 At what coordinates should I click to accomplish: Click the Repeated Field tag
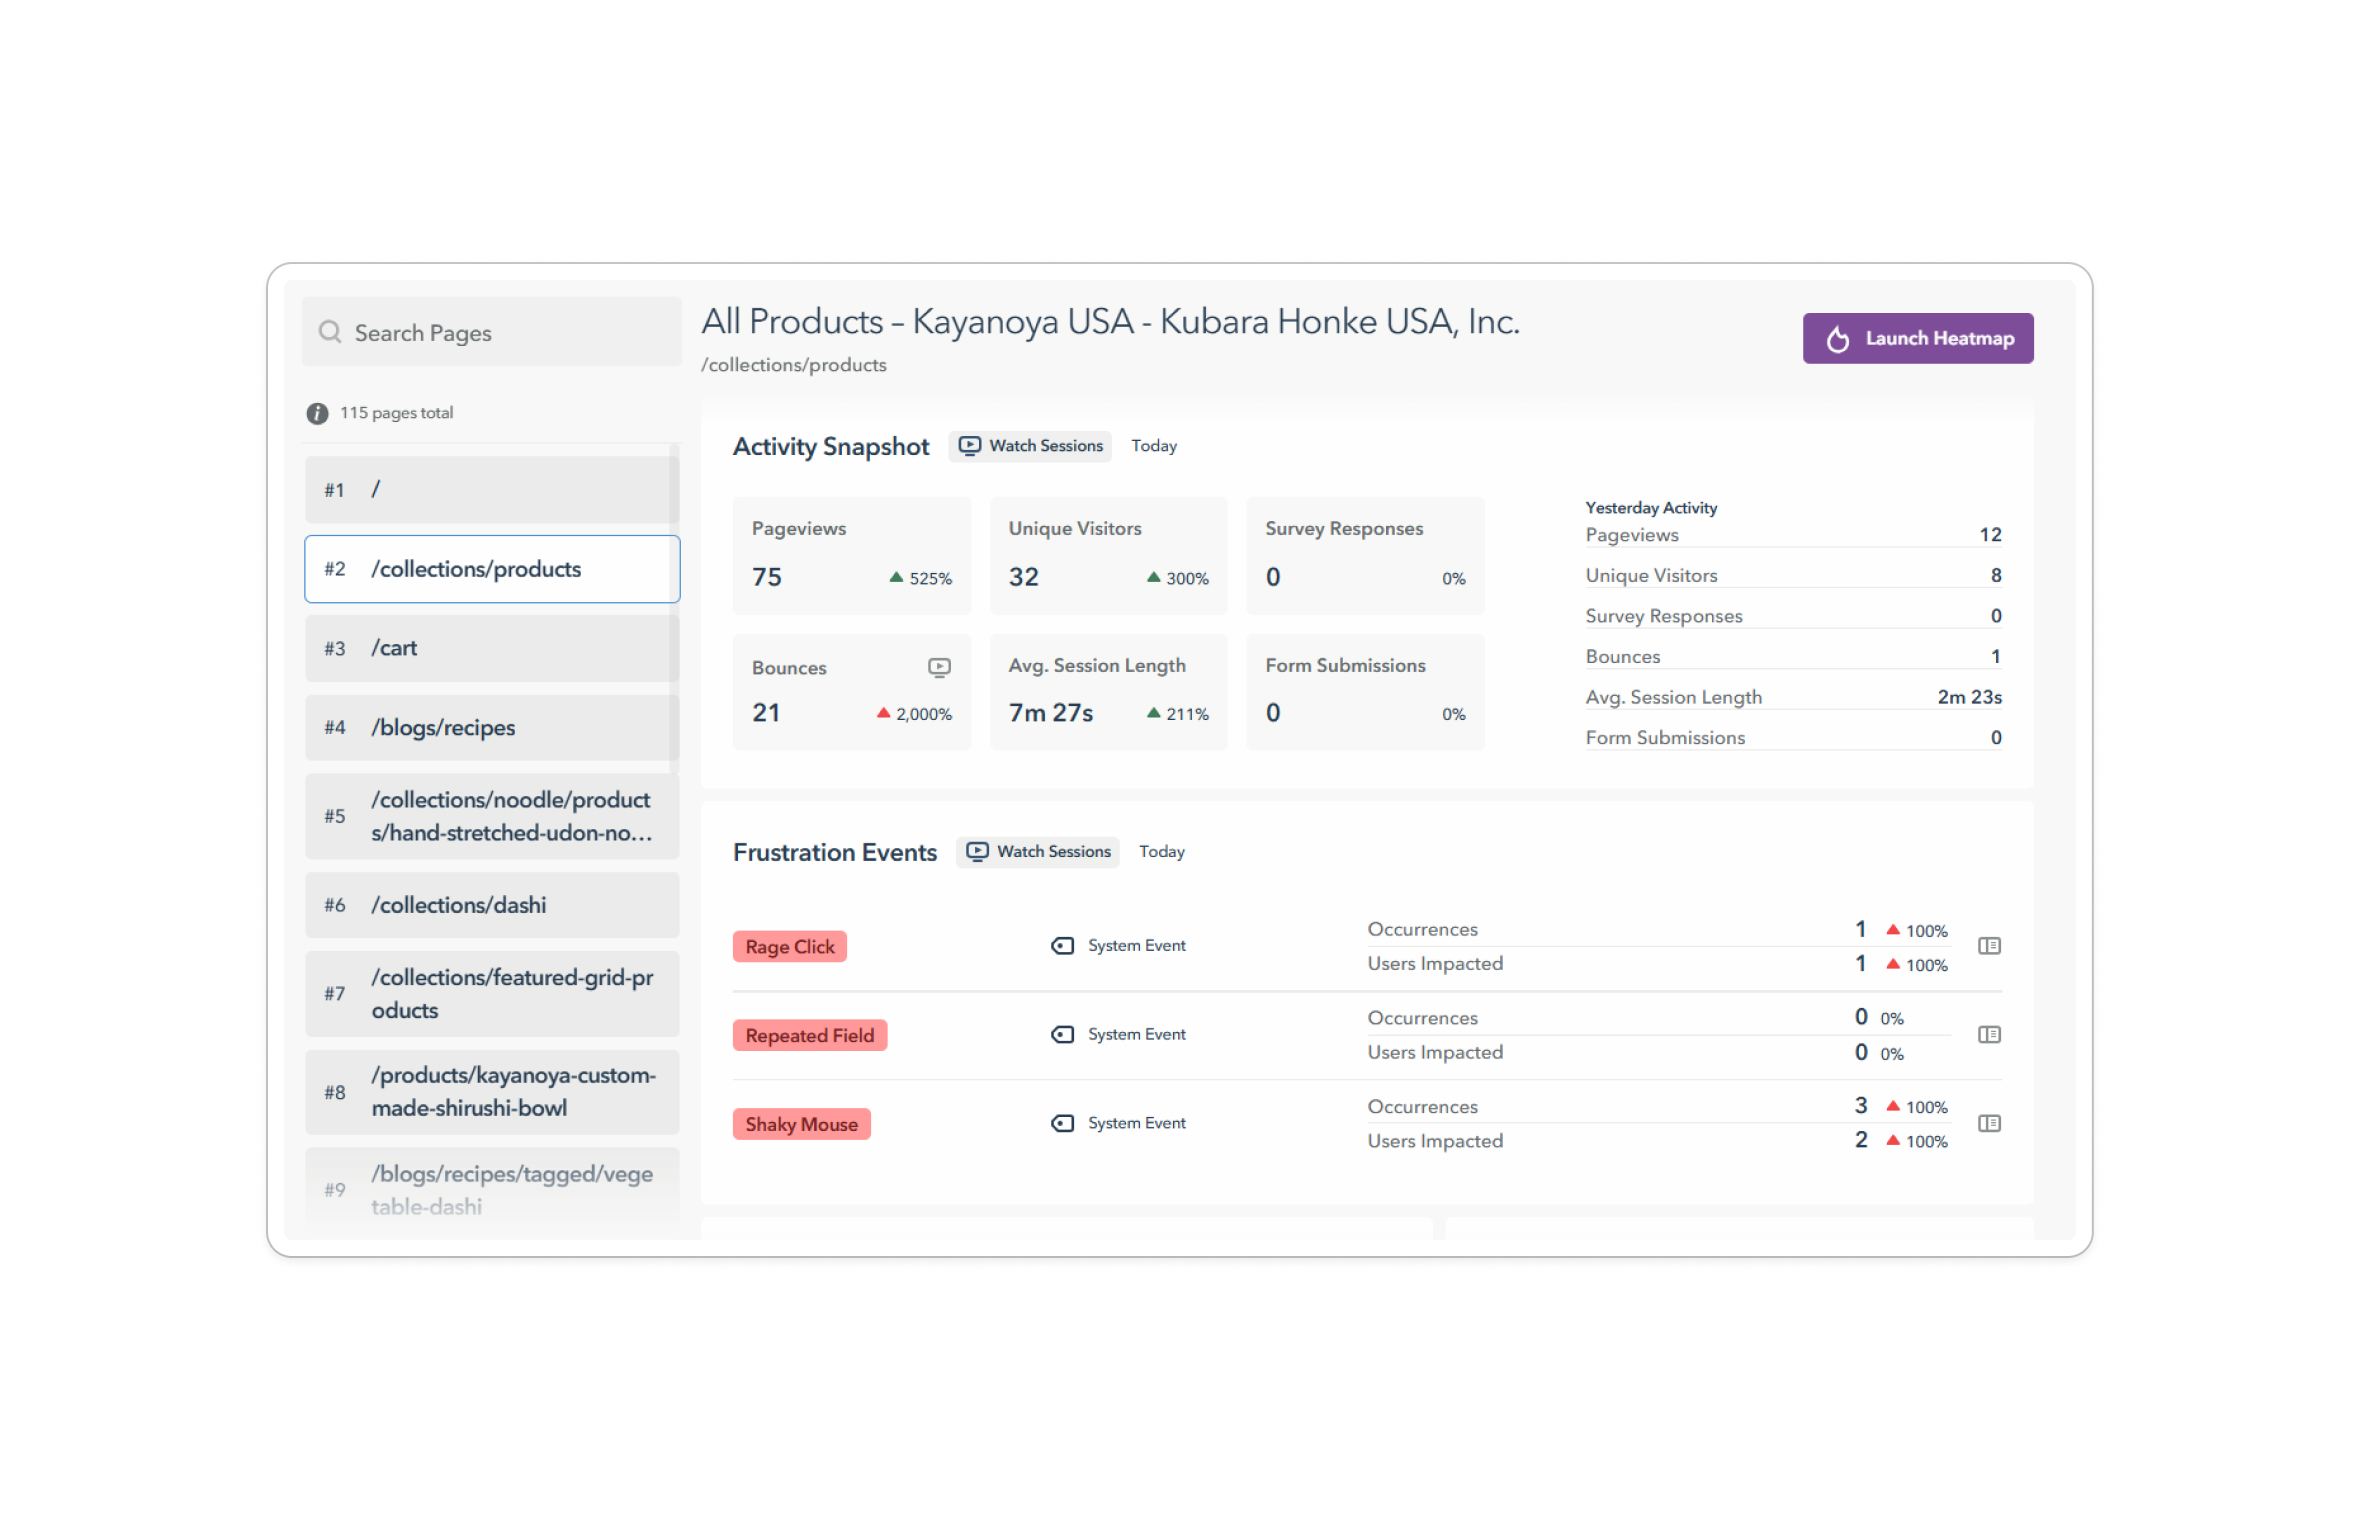[810, 1036]
